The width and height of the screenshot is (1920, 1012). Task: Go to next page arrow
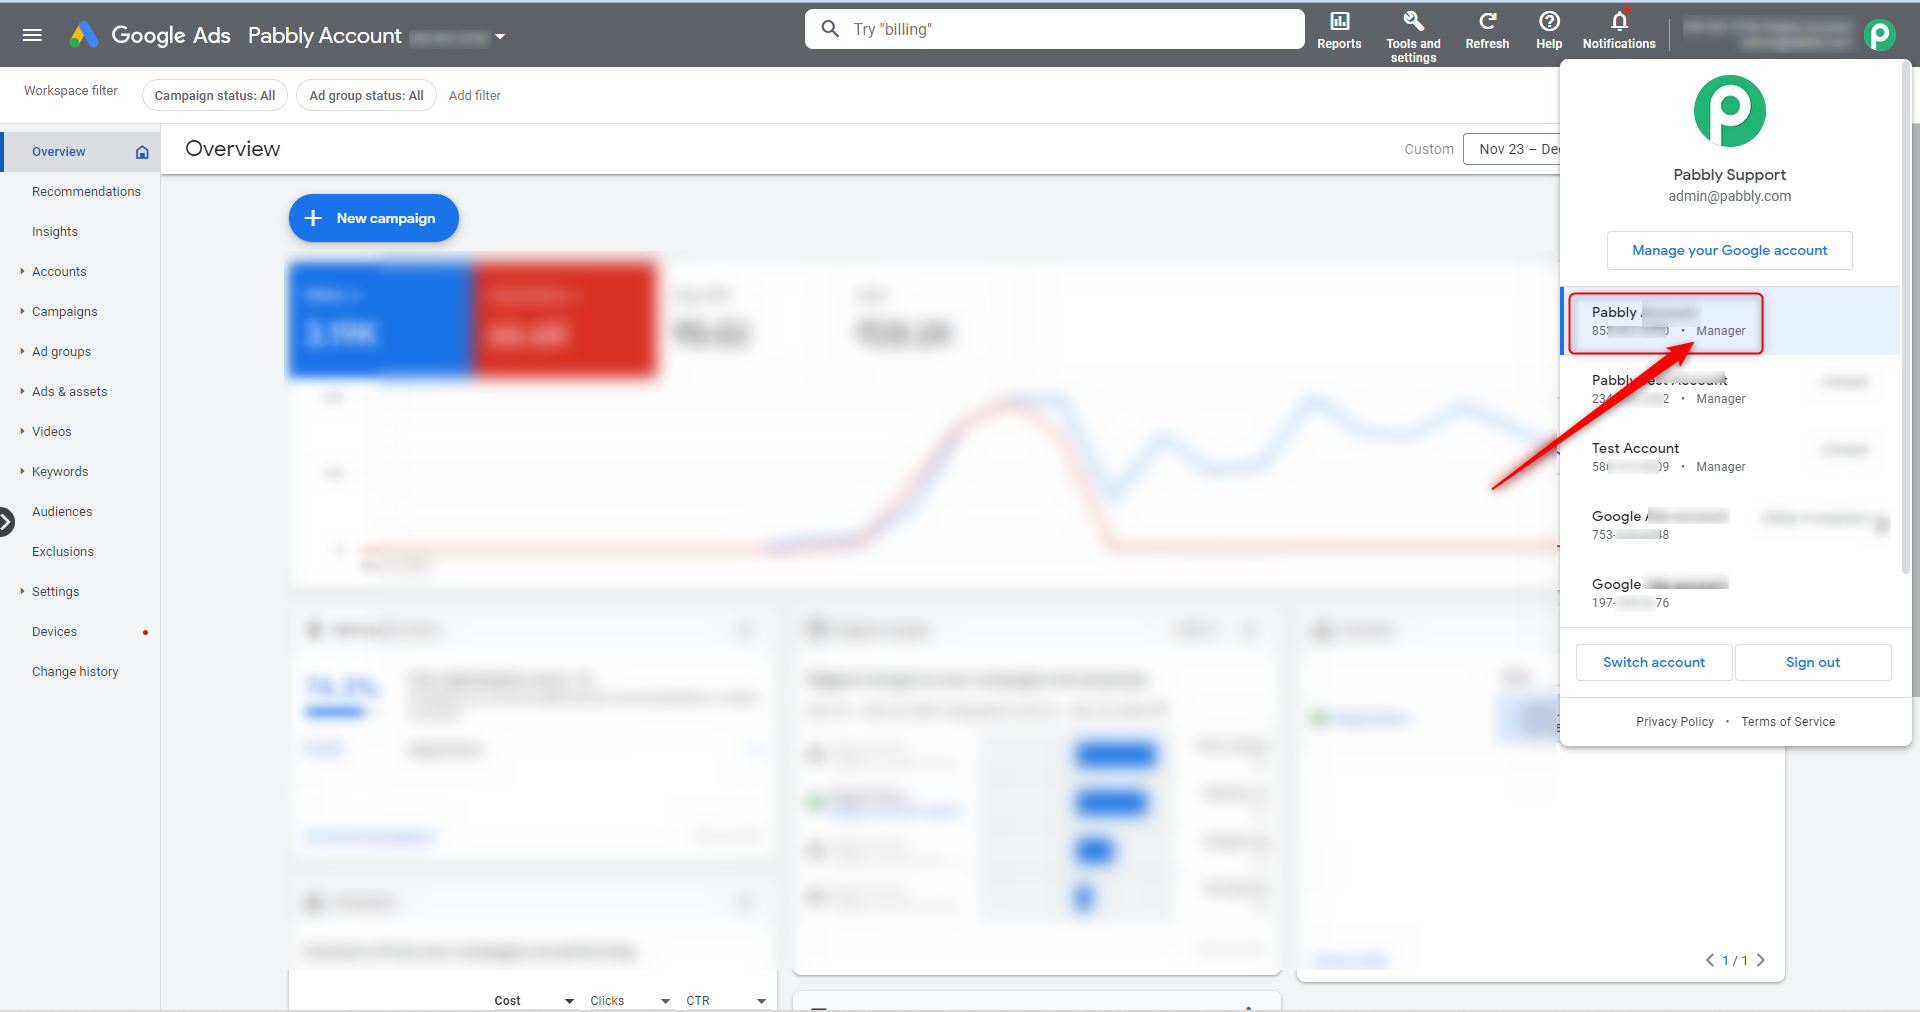point(1761,960)
